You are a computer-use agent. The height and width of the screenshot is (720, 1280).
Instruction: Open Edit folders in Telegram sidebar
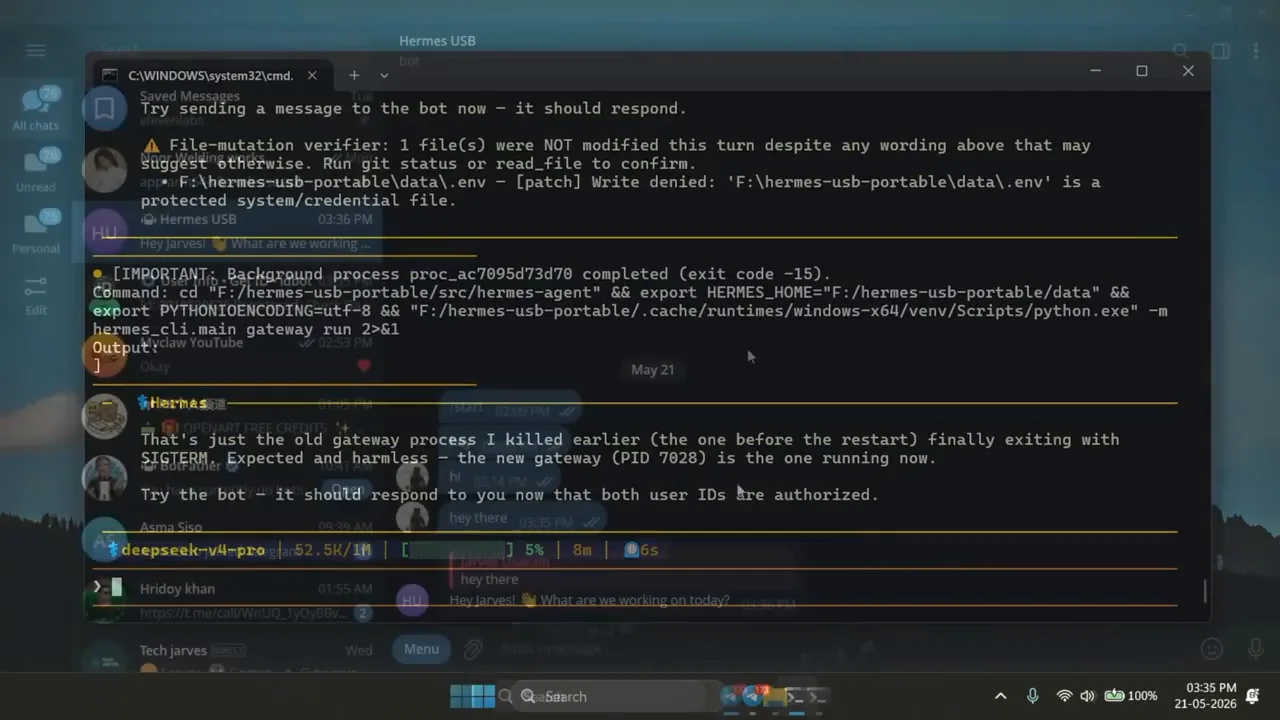pos(36,295)
